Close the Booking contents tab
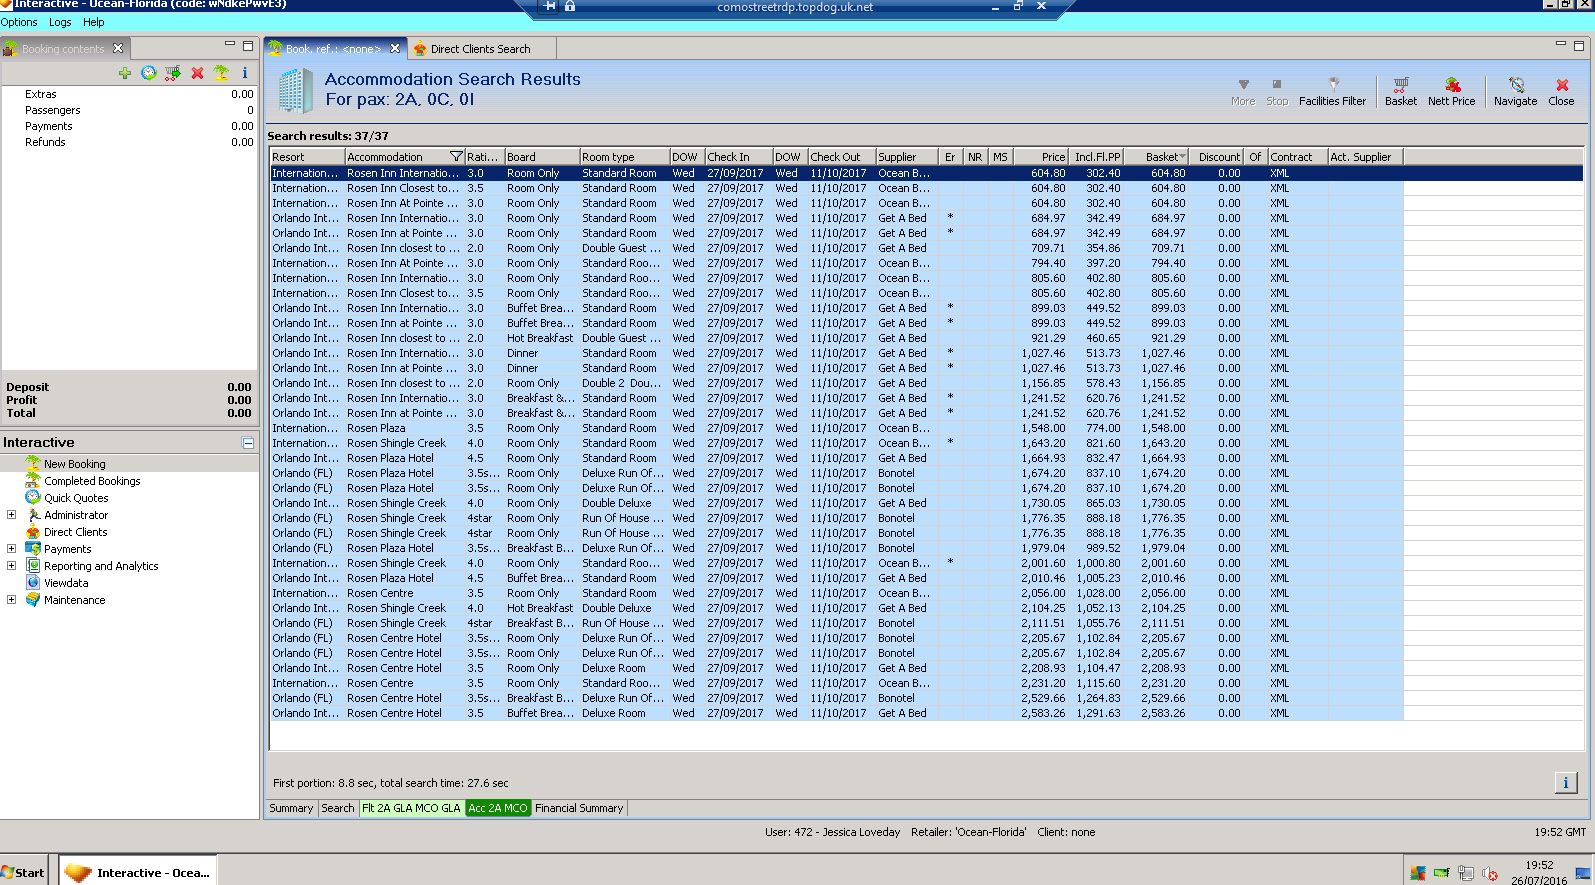Viewport: 1595px width, 885px height. (x=118, y=48)
